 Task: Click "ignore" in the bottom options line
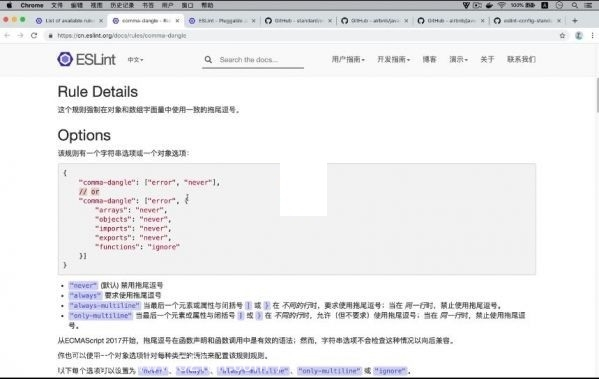pos(390,371)
